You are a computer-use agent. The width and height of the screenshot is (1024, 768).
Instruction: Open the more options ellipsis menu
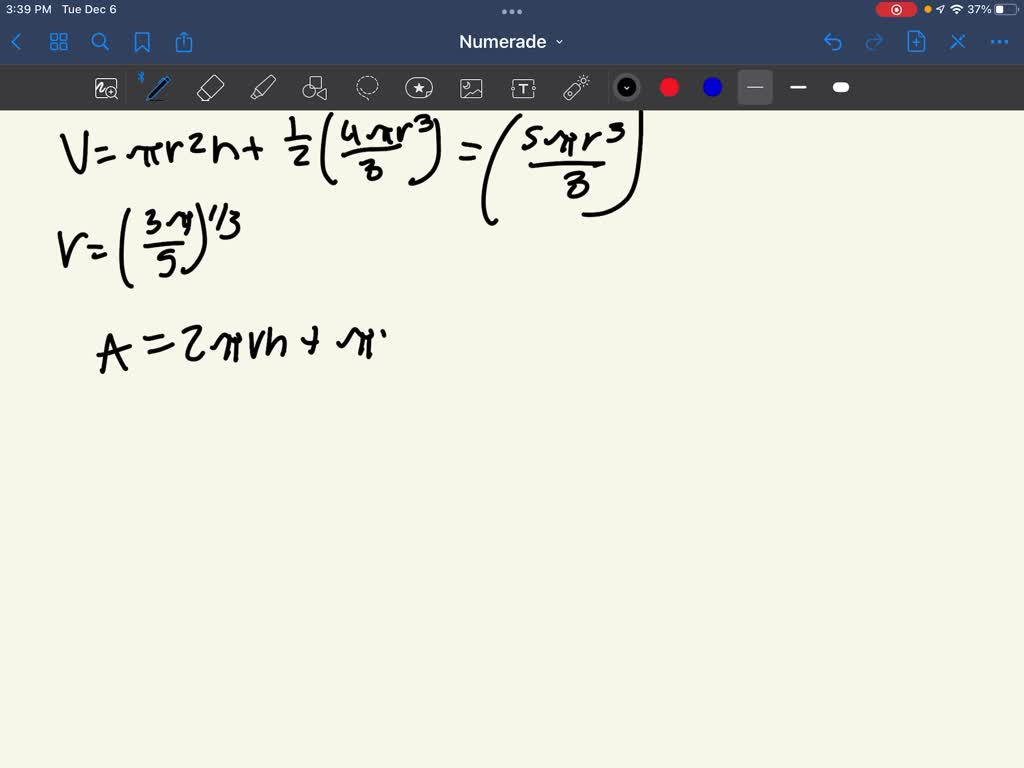[x=999, y=42]
